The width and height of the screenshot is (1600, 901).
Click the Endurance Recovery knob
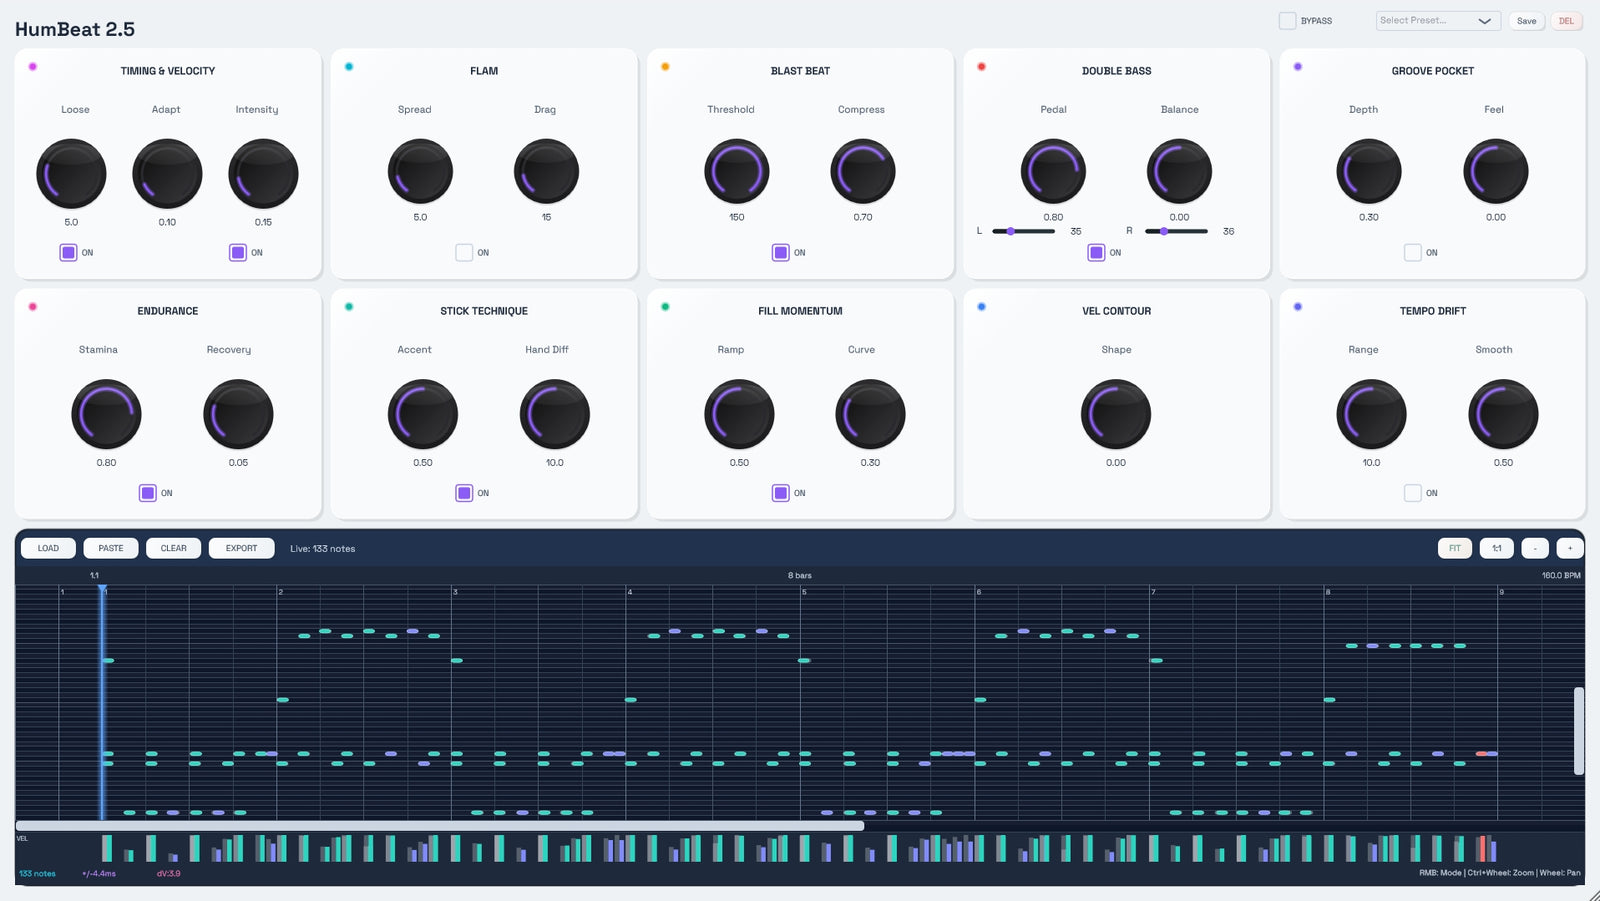(x=238, y=414)
